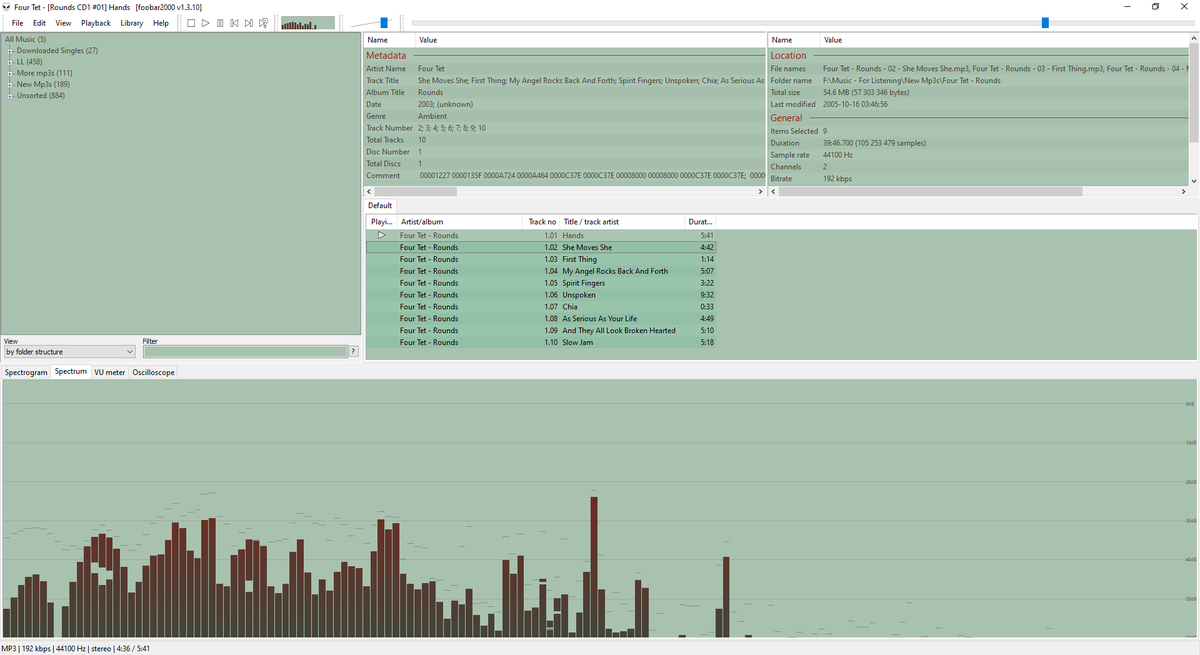Click the Sample rate value 44100 Hz
The image size is (1200, 655).
(838, 155)
